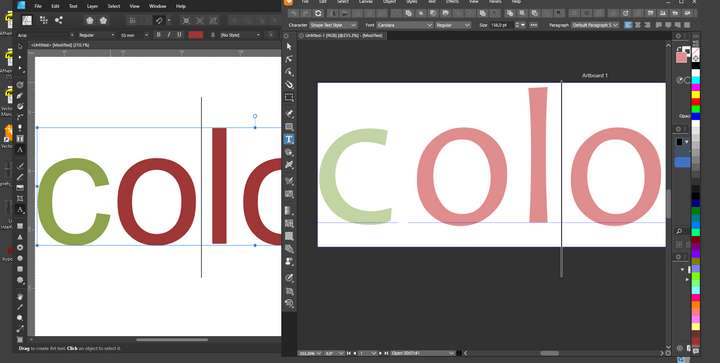Open the Candara font dropdown
This screenshot has height=363, width=720.
coord(405,25)
